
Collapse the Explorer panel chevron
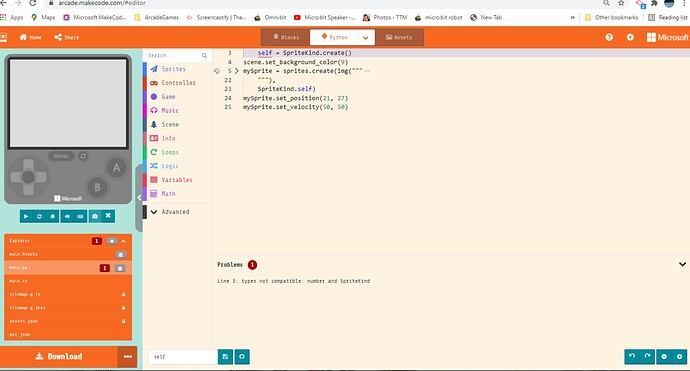(124, 241)
